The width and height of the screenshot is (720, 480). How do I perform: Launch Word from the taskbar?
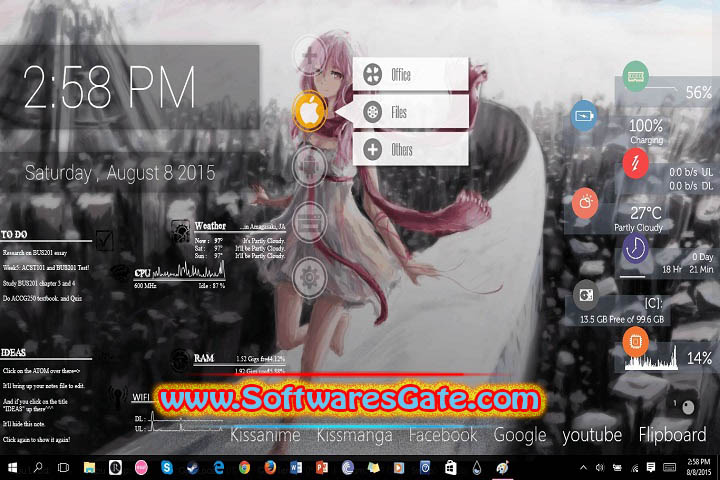click(296, 468)
